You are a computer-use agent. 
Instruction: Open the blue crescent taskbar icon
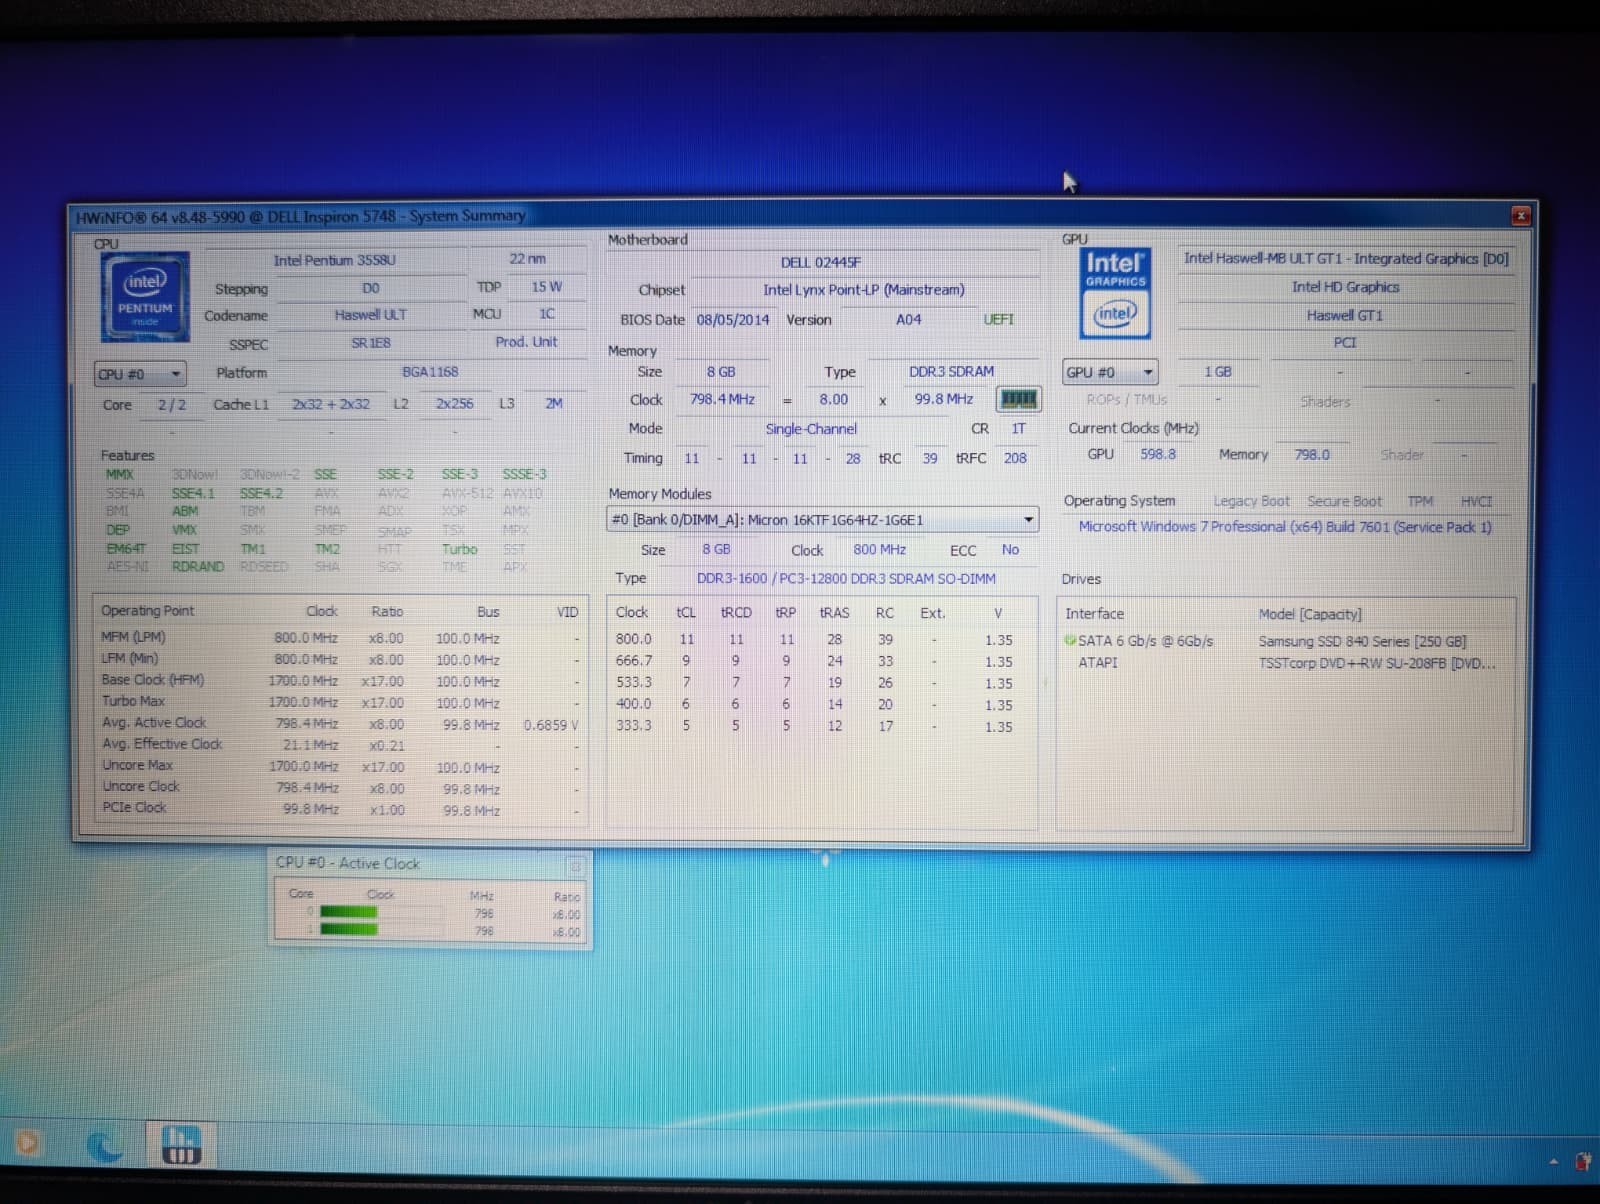pyautogui.click(x=103, y=1144)
